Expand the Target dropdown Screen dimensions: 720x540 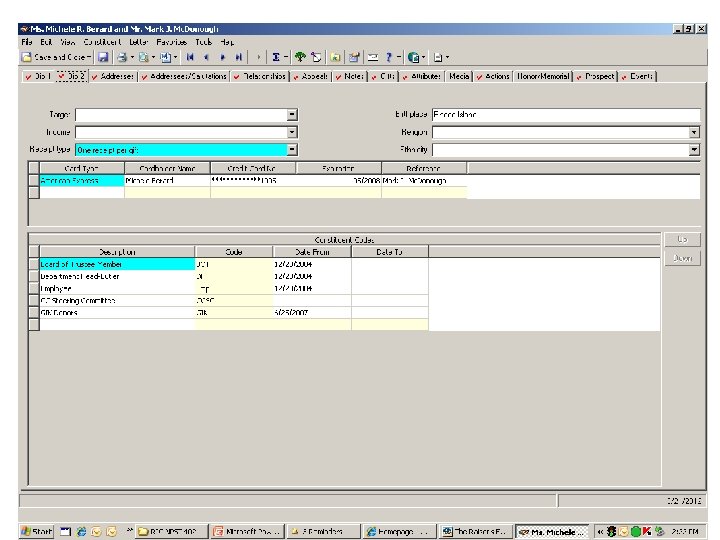pos(292,114)
